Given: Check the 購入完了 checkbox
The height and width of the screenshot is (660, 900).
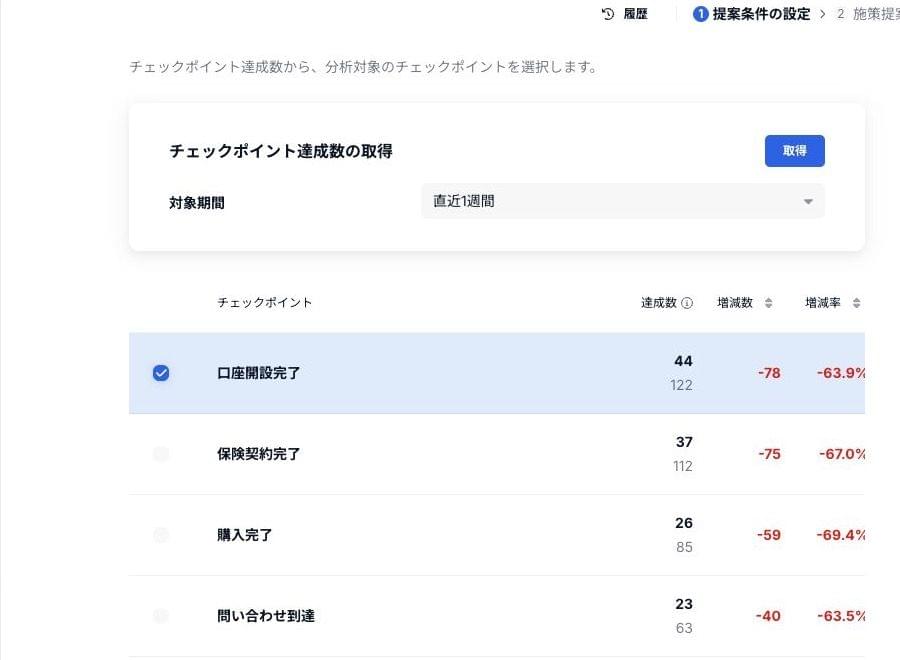Looking at the screenshot, I should click(161, 535).
